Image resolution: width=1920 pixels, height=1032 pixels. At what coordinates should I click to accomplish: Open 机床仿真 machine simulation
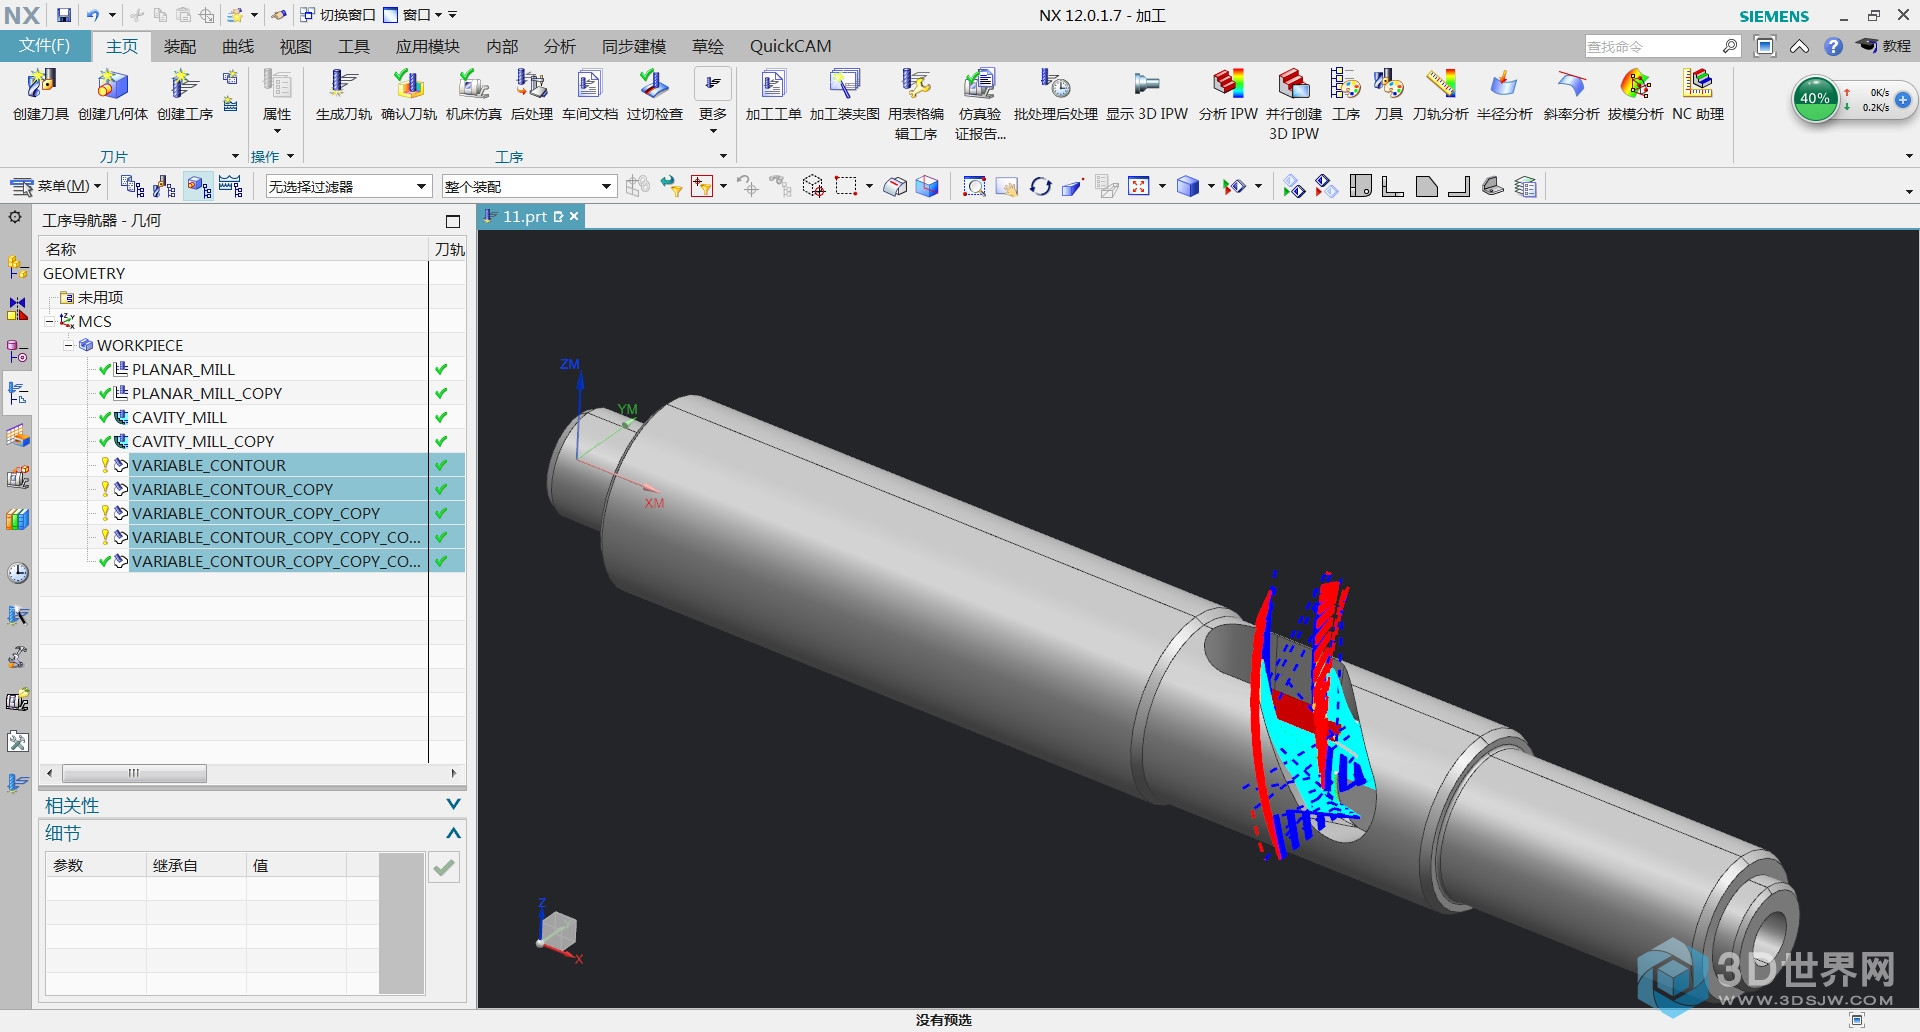pyautogui.click(x=474, y=94)
